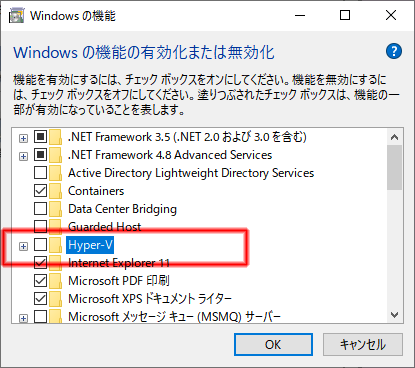
Task: Click the folder icon beside Data Center Bridging
Action: coord(55,209)
